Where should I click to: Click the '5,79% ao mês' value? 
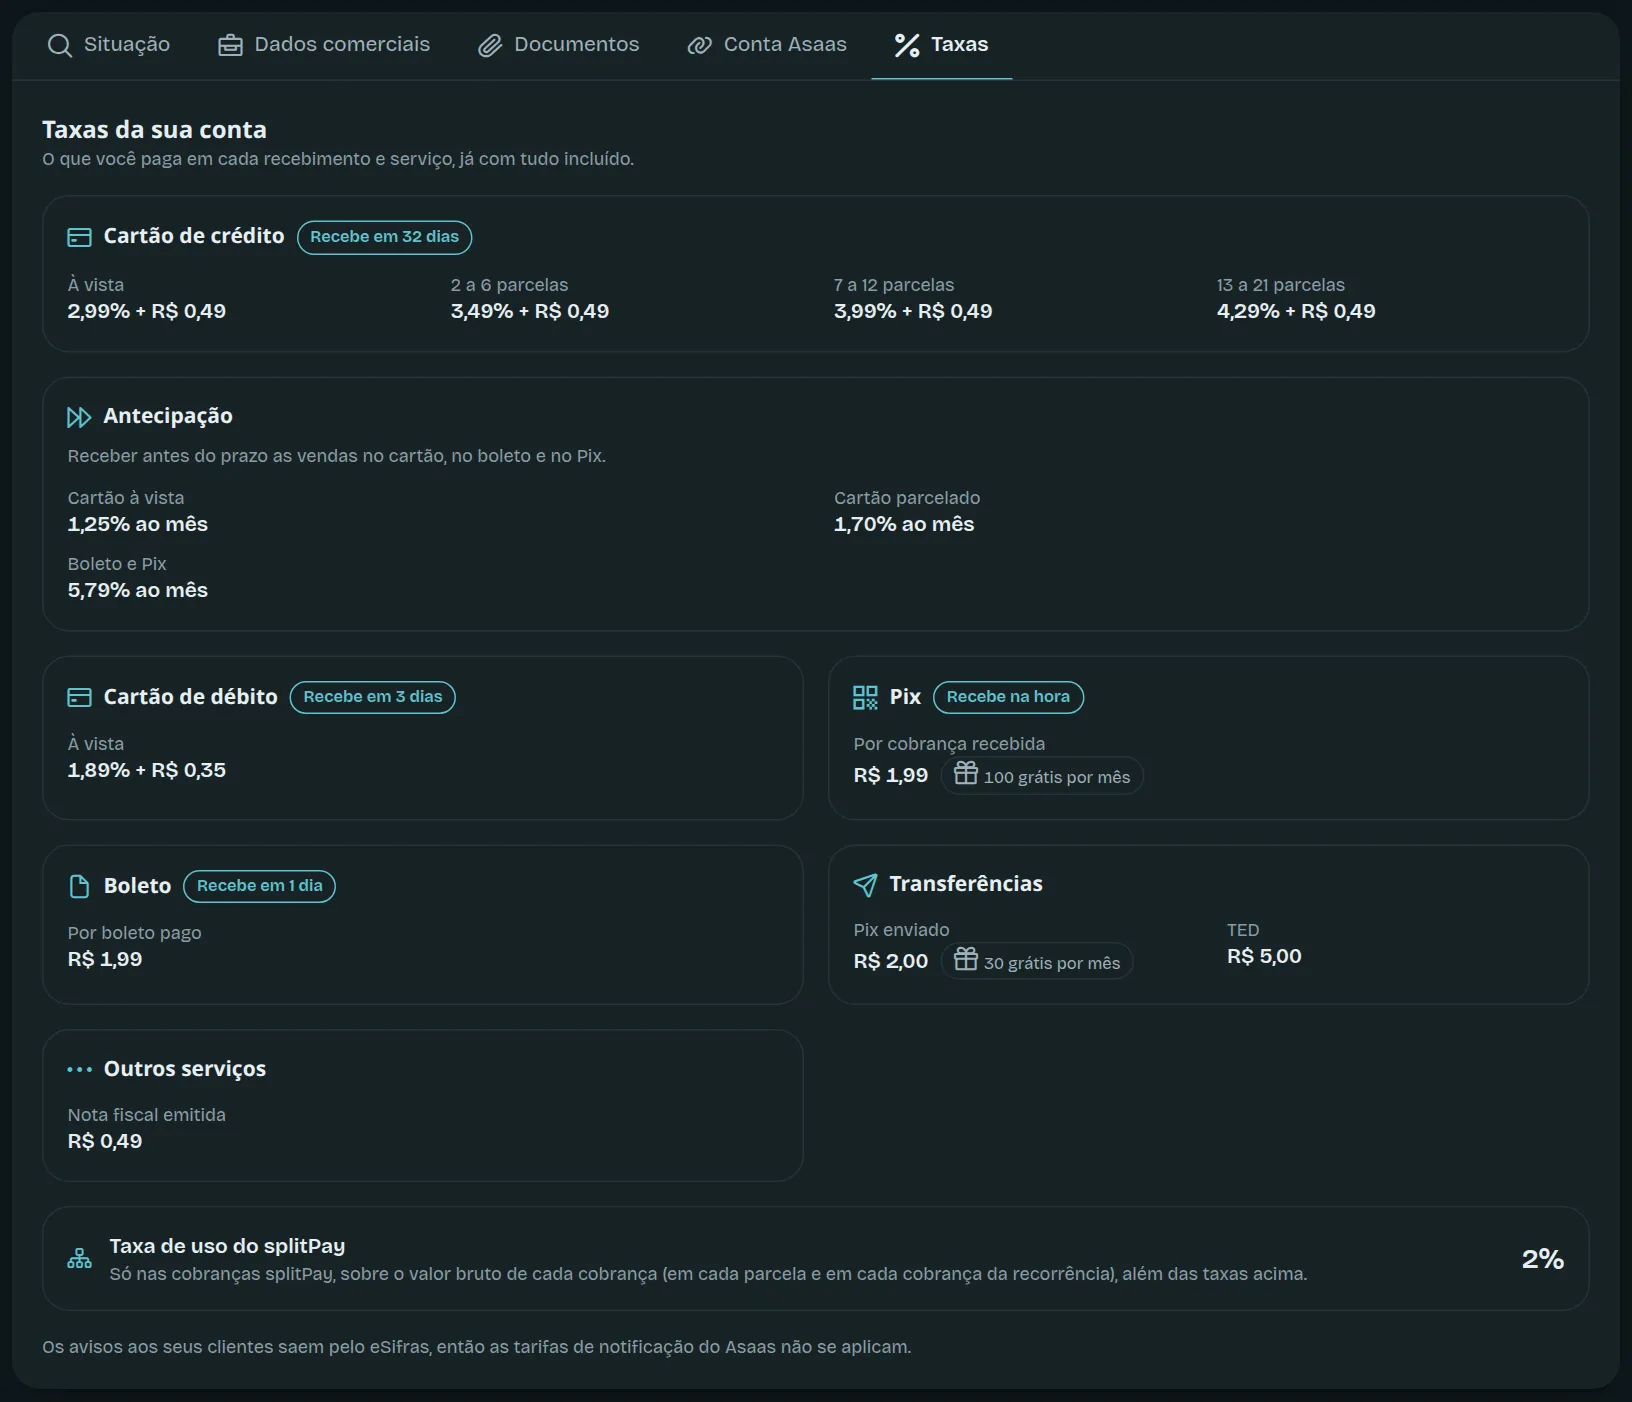click(x=138, y=590)
